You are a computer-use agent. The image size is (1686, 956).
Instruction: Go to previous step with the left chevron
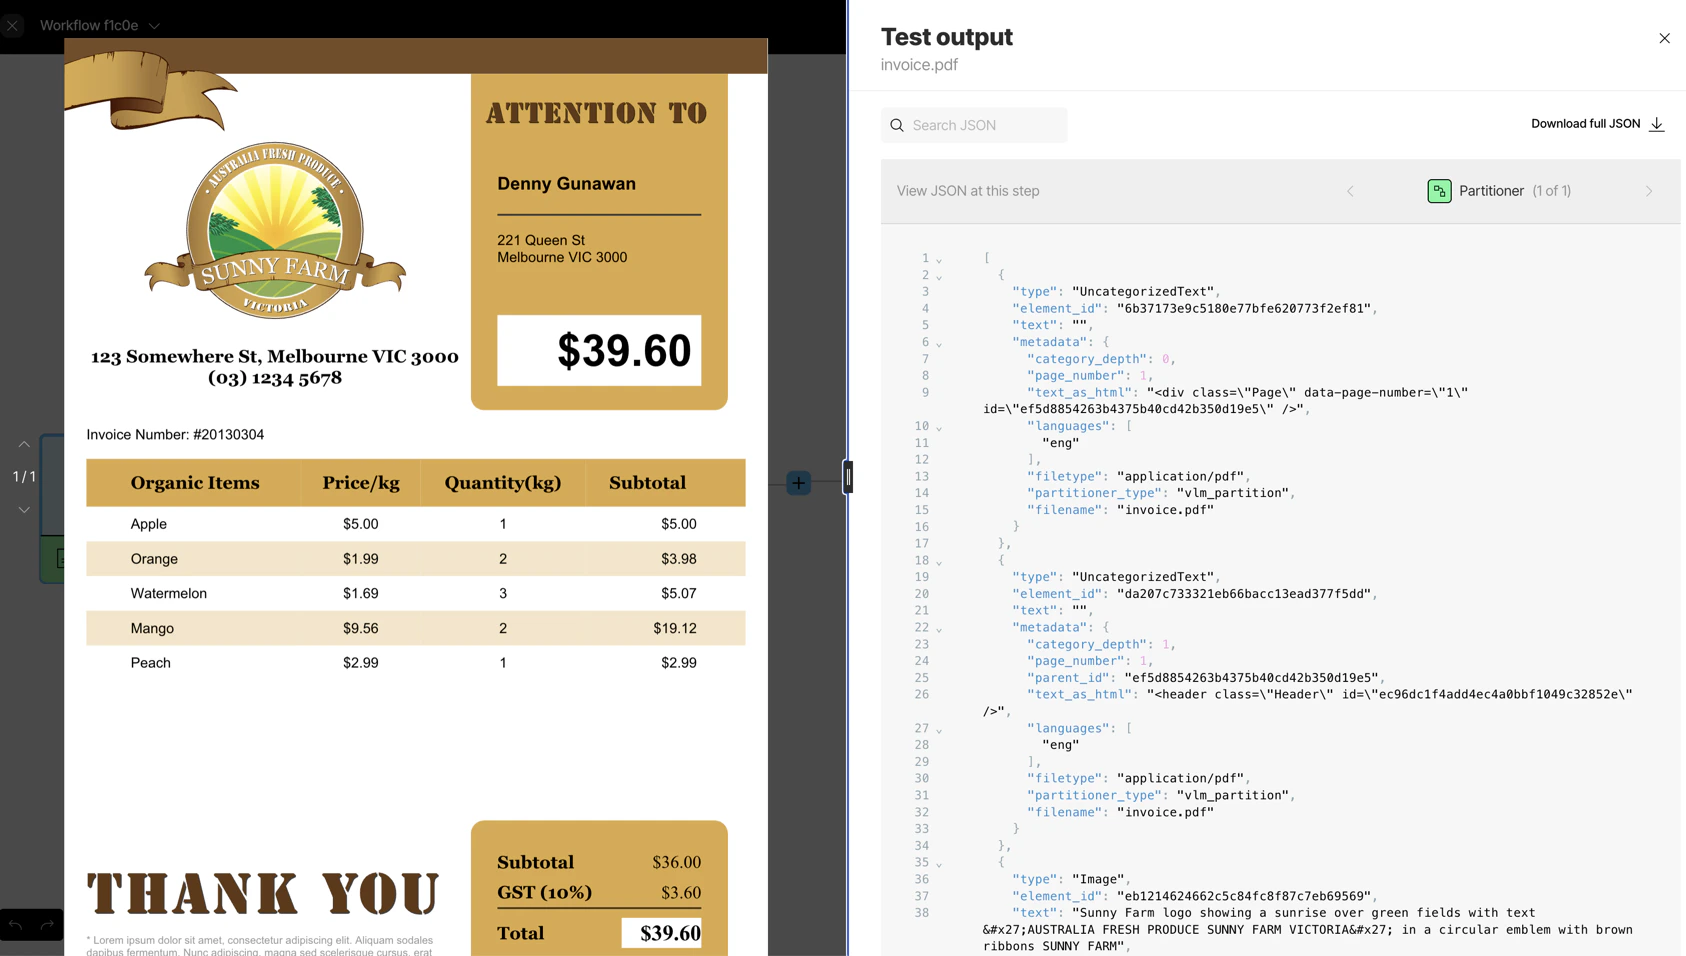pyautogui.click(x=1350, y=191)
